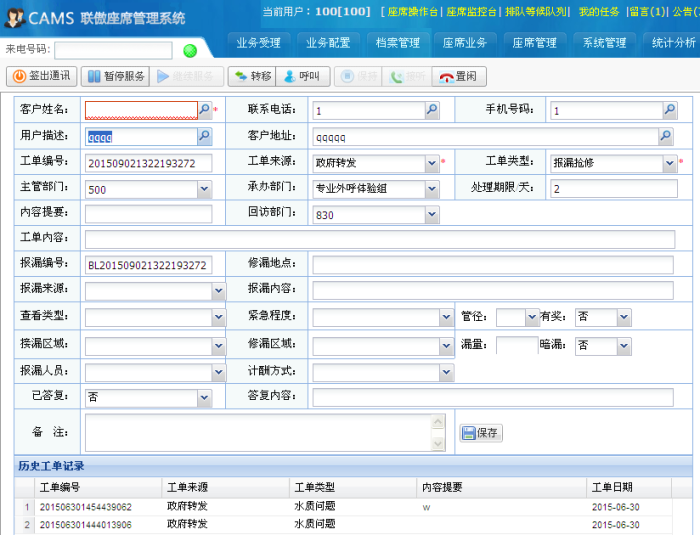
Task: Switch to the 档案管理 tab
Action: pos(397,43)
